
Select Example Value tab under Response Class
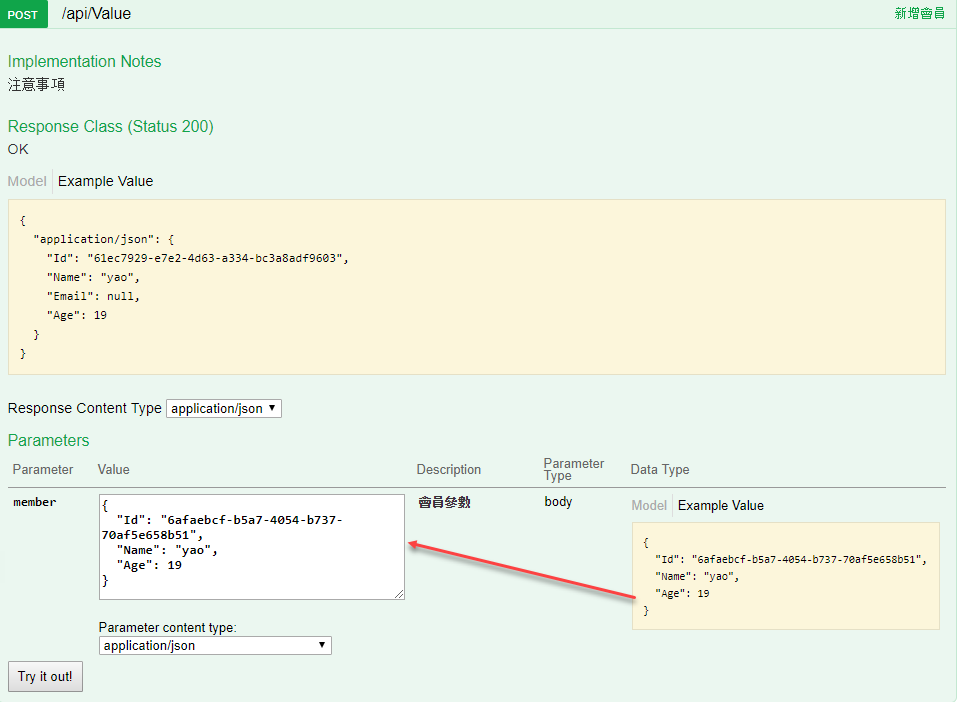pyautogui.click(x=105, y=181)
